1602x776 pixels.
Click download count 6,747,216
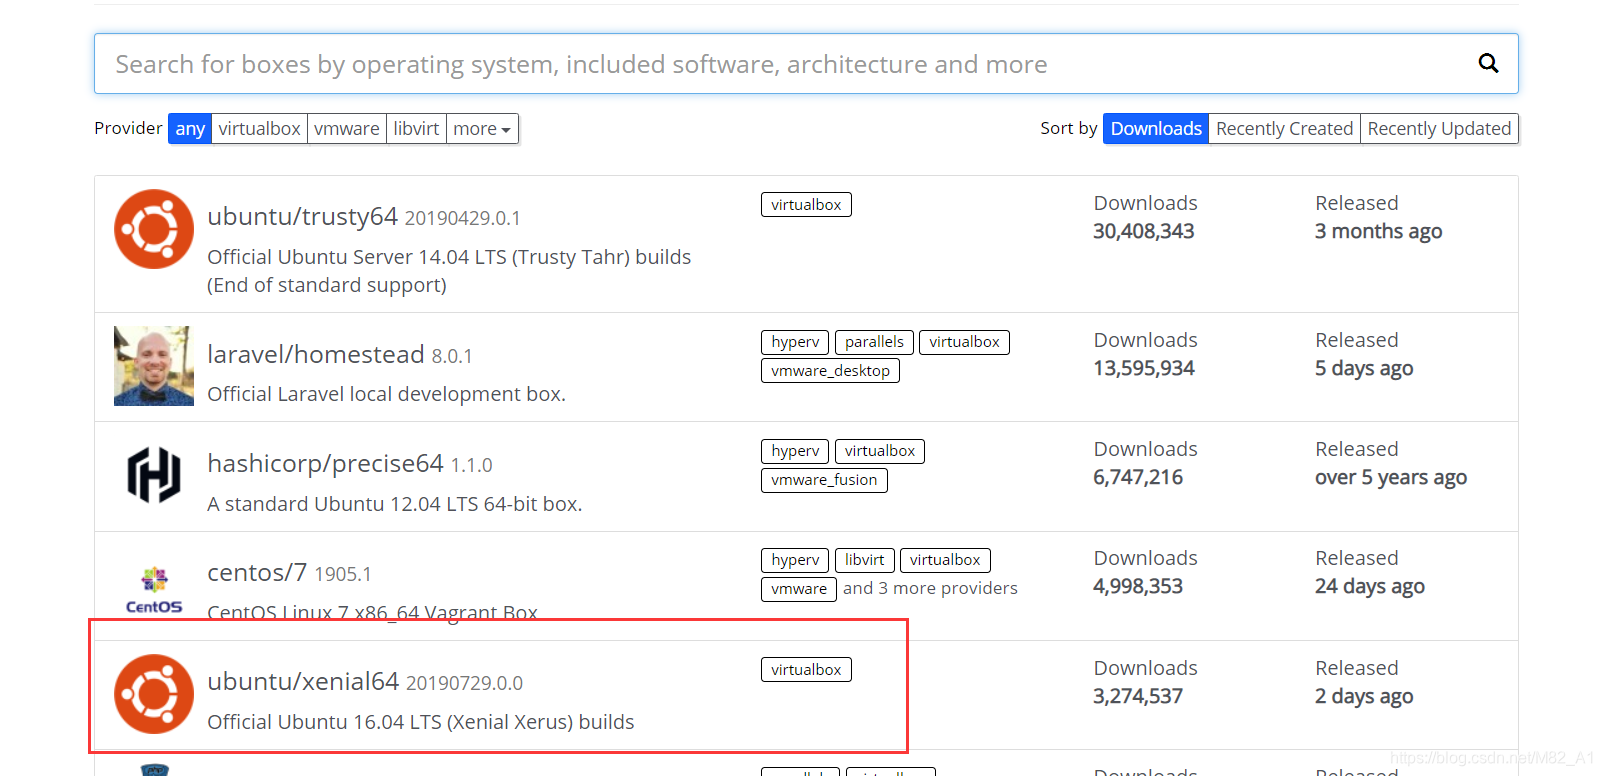point(1138,477)
